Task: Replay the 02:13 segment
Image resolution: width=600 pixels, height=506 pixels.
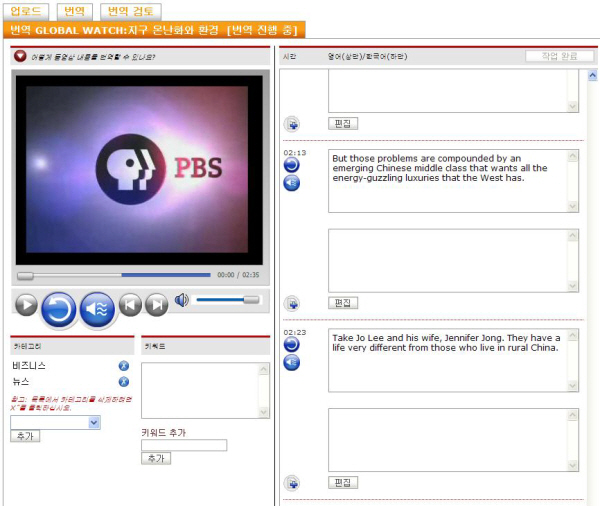Action: pyautogui.click(x=292, y=165)
